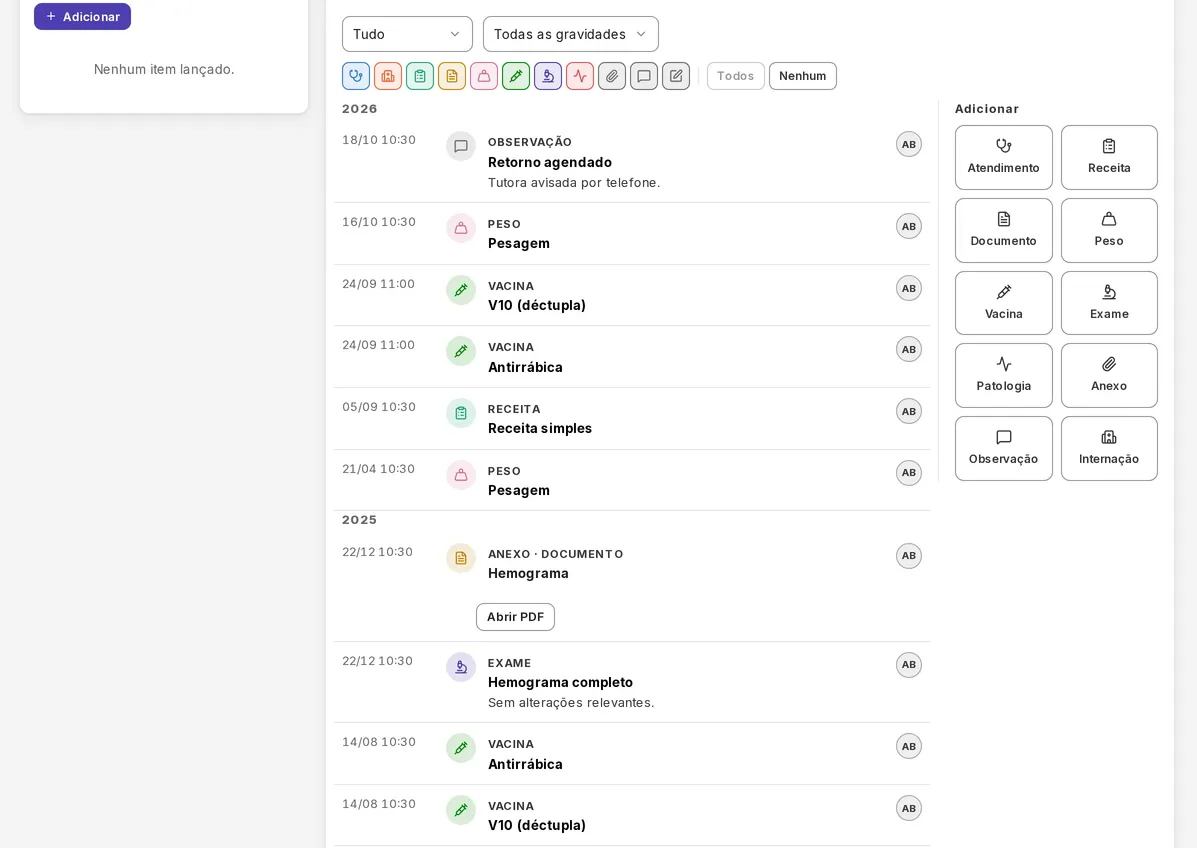Add a new Peso entry
The width and height of the screenshot is (1197, 848).
tap(1109, 231)
